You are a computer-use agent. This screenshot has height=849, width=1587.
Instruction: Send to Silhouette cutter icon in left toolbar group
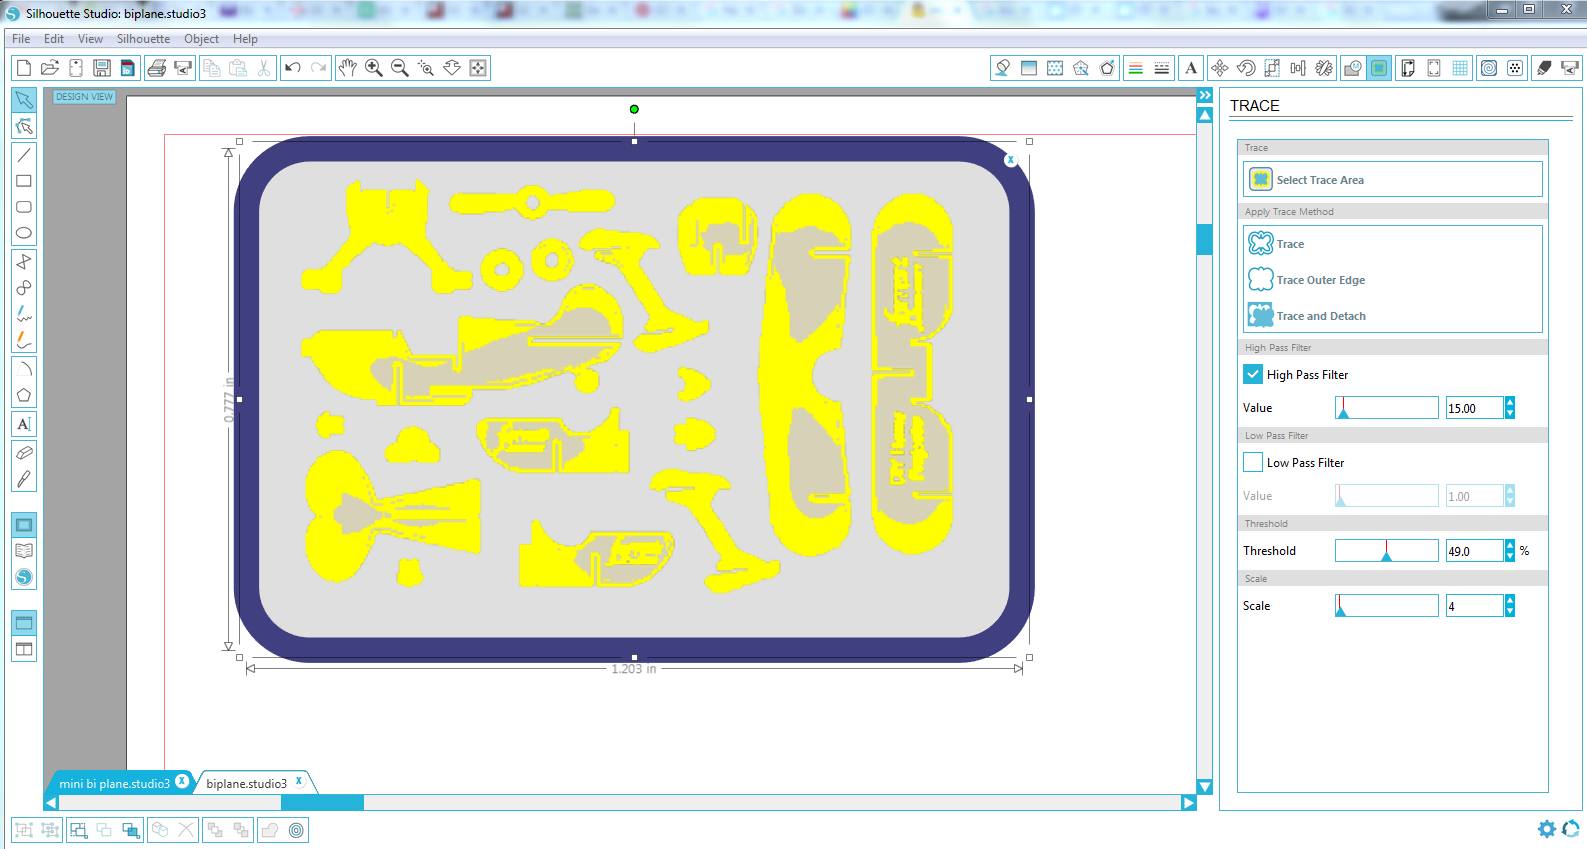(x=183, y=68)
